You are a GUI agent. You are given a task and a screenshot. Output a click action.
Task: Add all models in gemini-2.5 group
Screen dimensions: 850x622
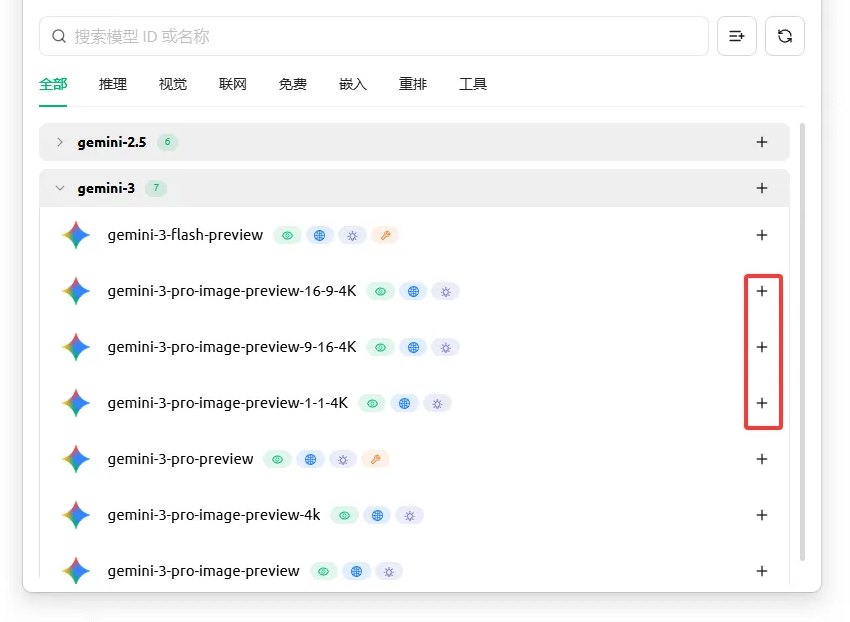(762, 142)
